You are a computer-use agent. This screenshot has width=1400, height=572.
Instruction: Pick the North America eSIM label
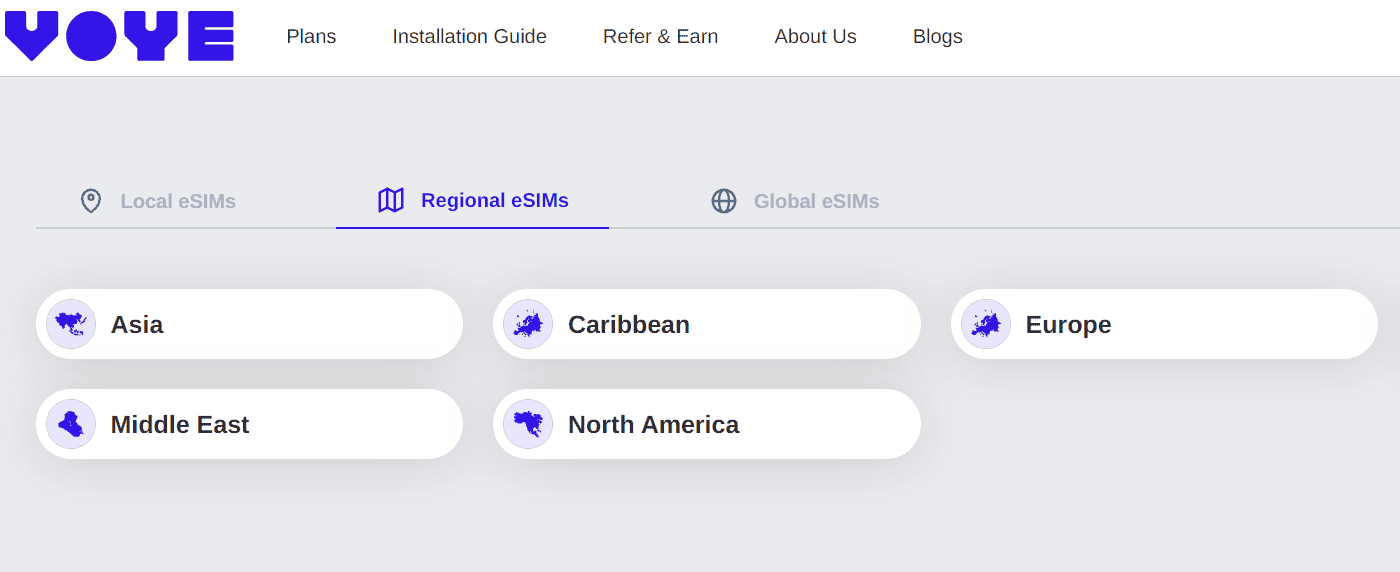(x=653, y=425)
